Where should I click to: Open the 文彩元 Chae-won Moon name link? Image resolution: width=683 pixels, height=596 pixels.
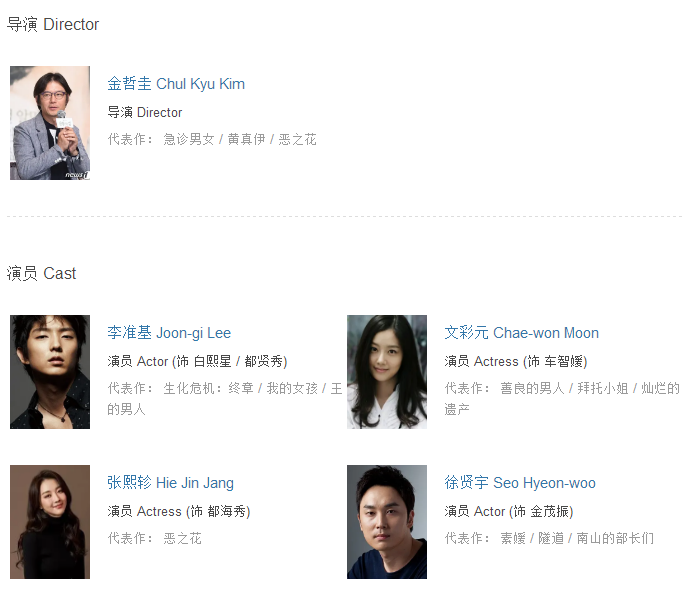(521, 333)
